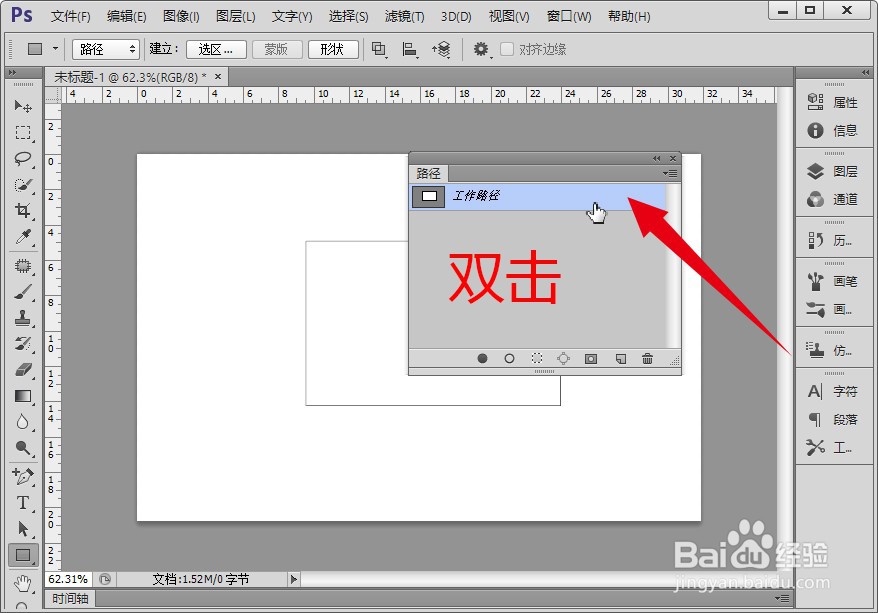Open path alignment icon in options bar
The width and height of the screenshot is (878, 613).
coord(410,49)
